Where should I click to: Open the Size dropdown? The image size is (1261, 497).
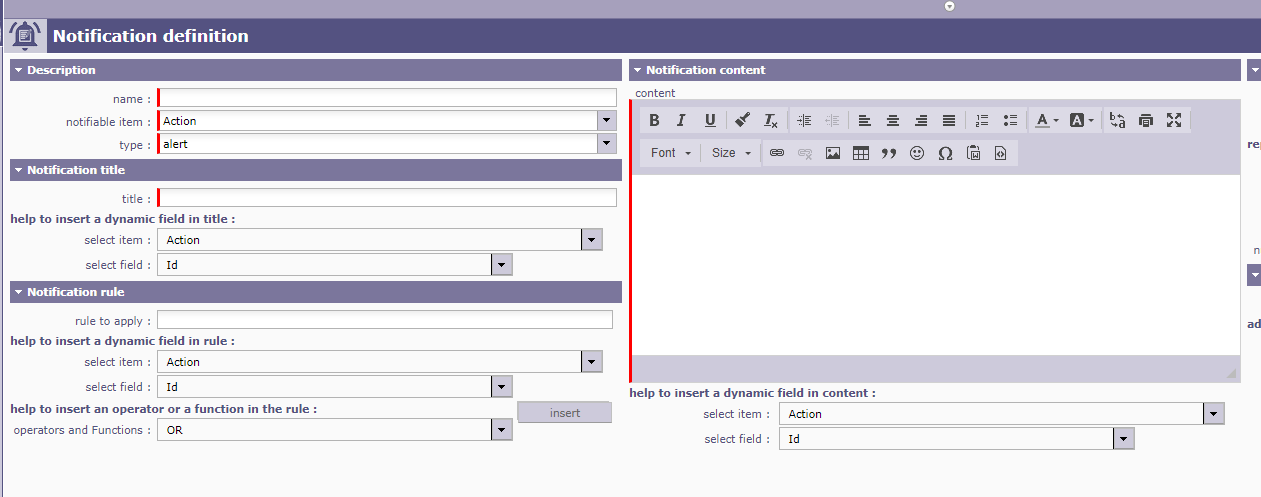click(x=731, y=153)
